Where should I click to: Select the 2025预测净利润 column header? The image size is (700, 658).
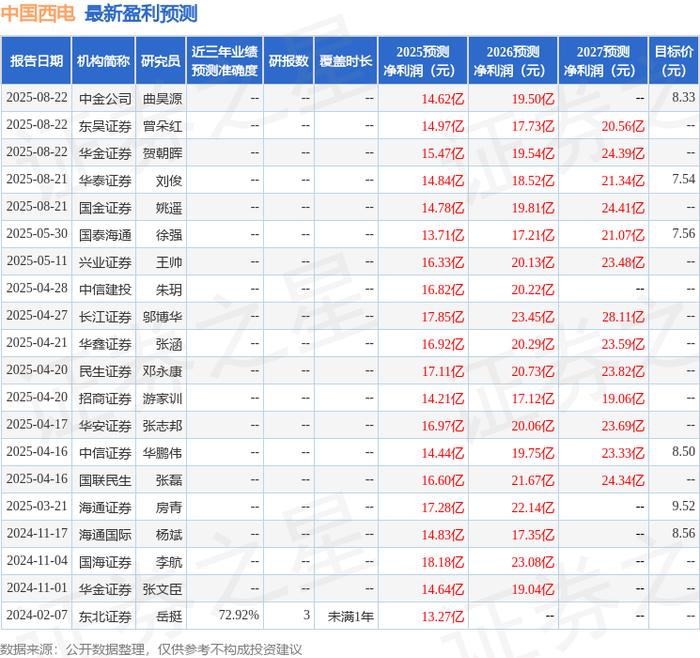tap(423, 61)
